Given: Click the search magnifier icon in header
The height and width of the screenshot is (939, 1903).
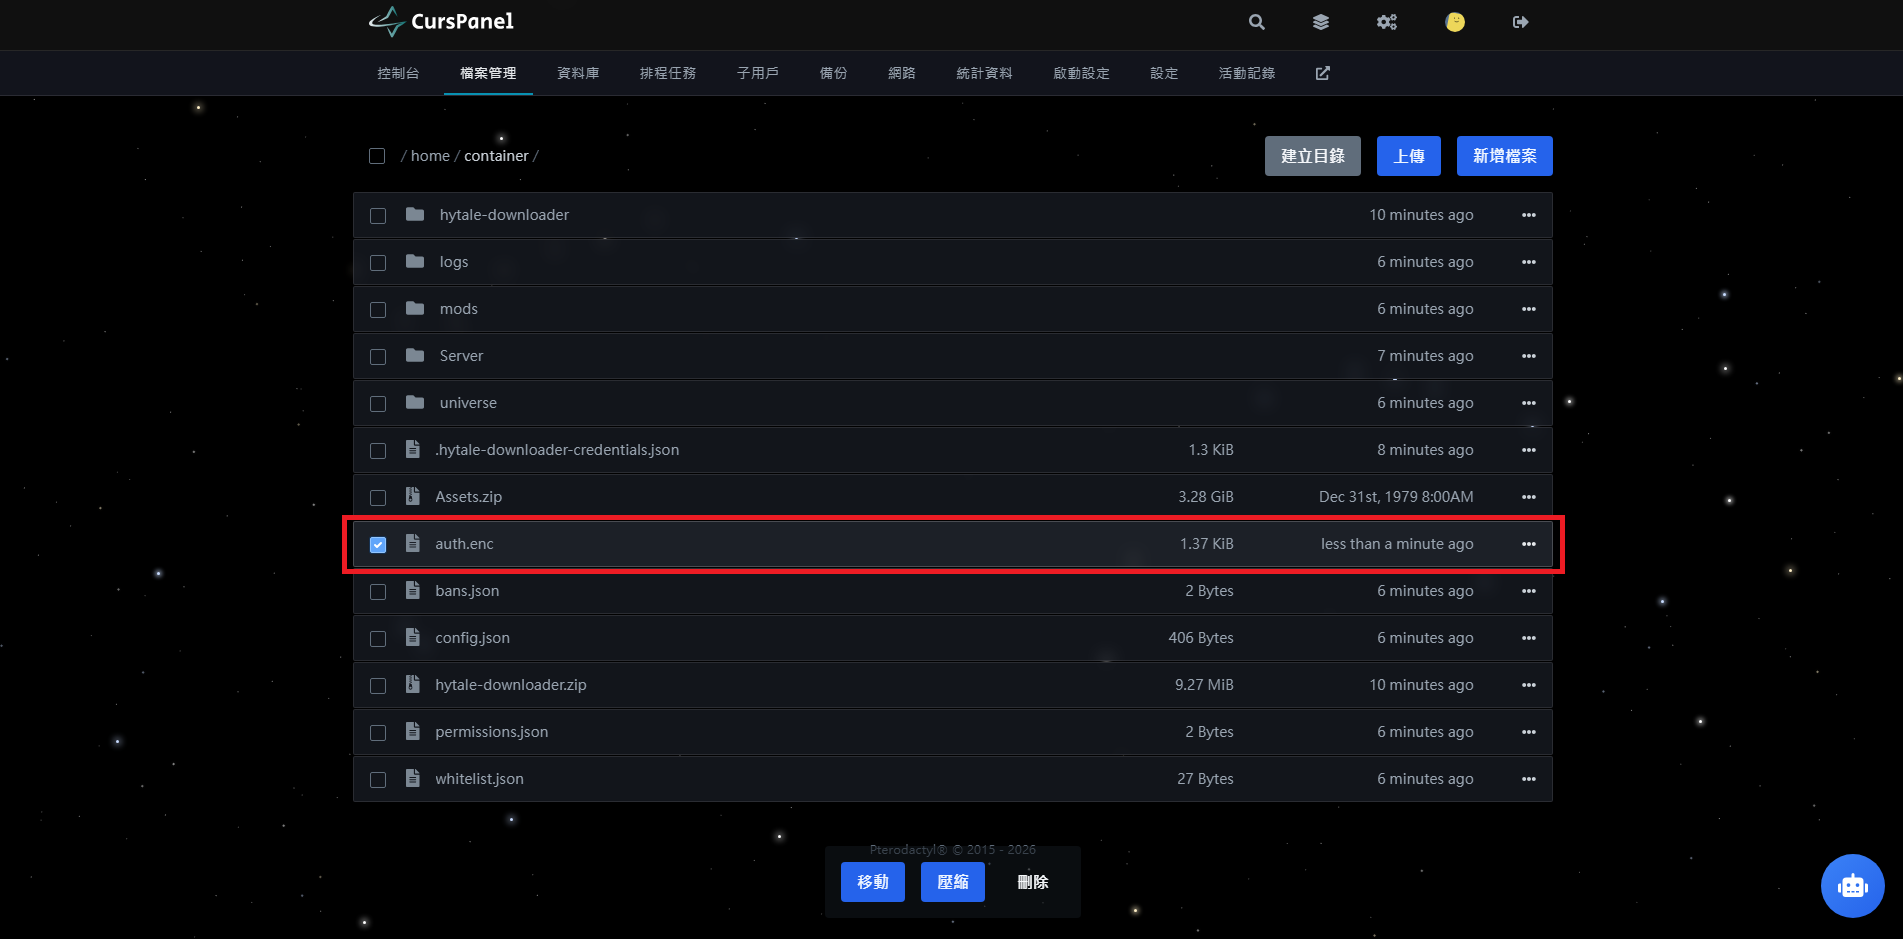Looking at the screenshot, I should point(1257,22).
